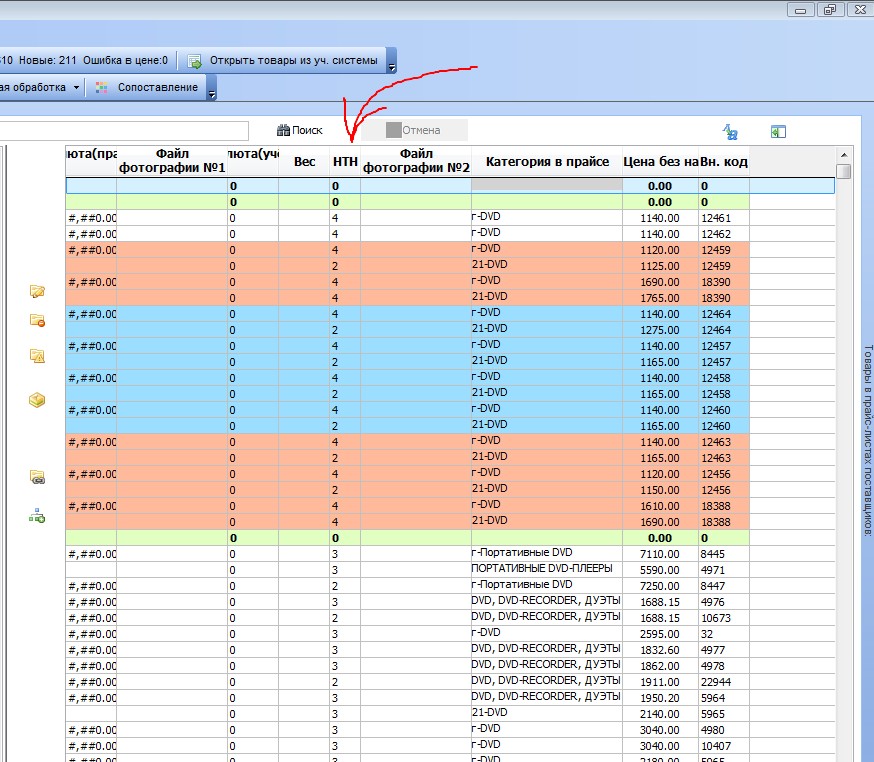Click the Поиск button
Viewport: 874px width, 762px height.
coord(300,130)
